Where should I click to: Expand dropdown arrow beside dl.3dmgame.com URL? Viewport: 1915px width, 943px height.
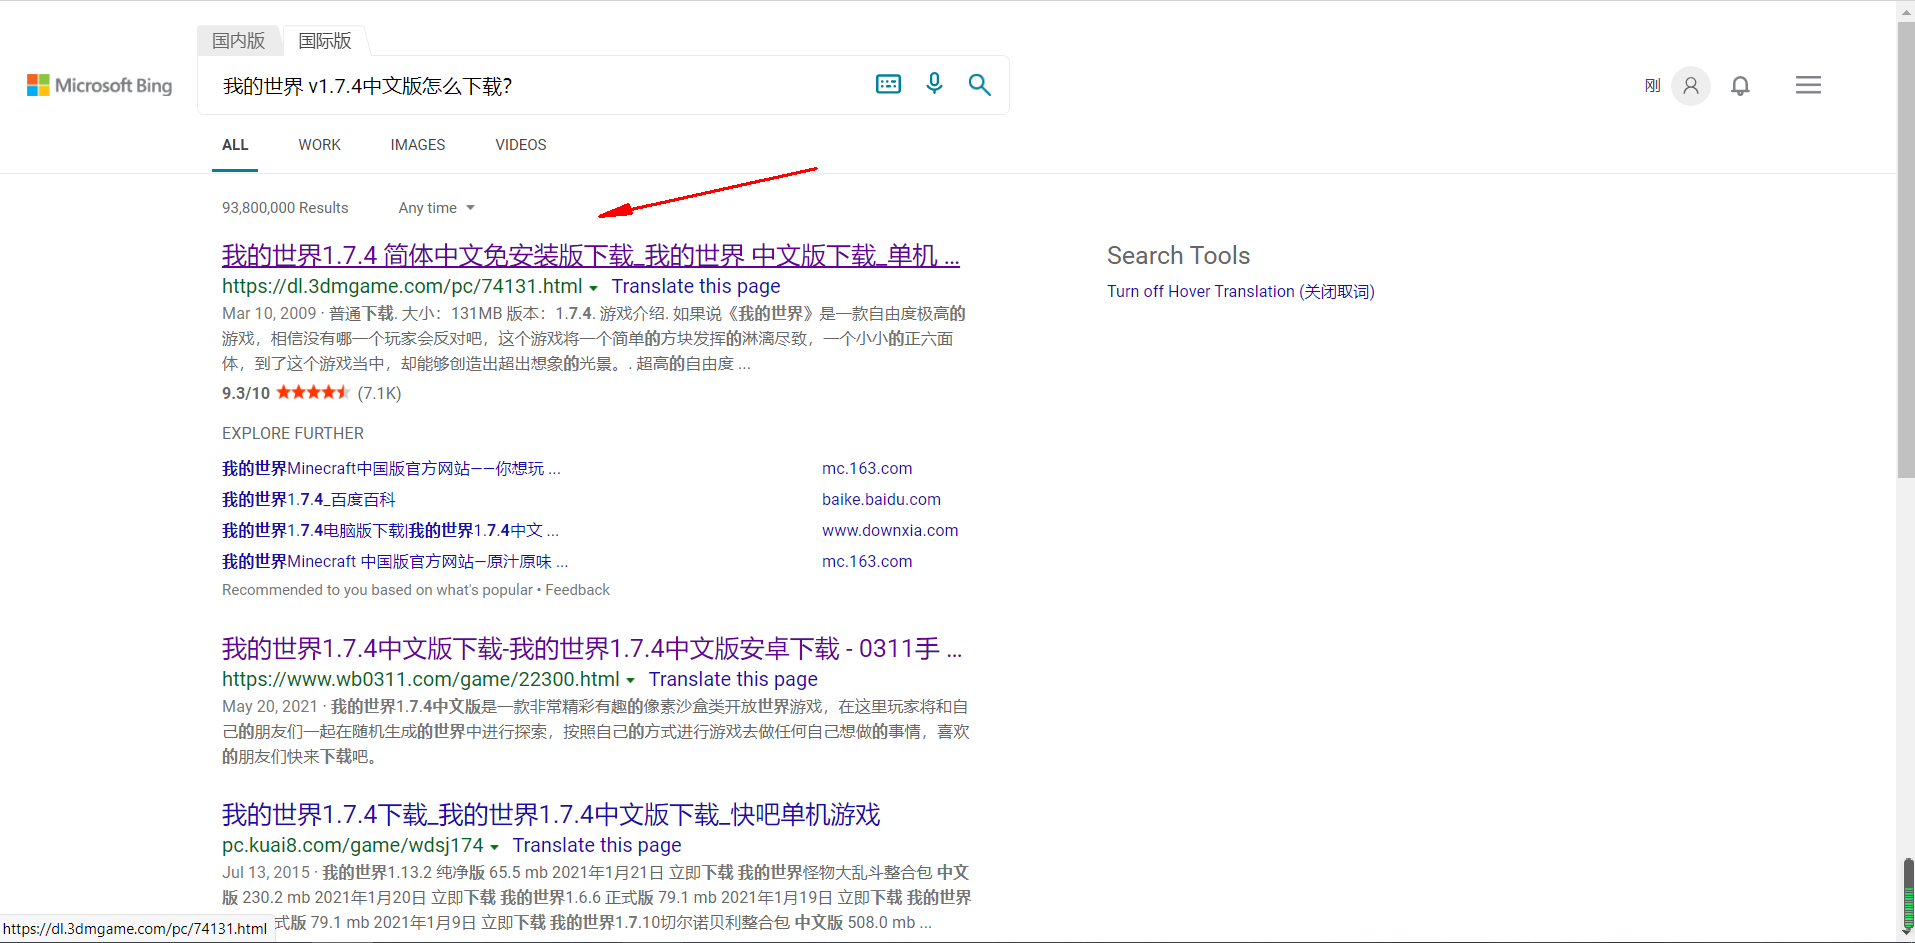tap(593, 288)
